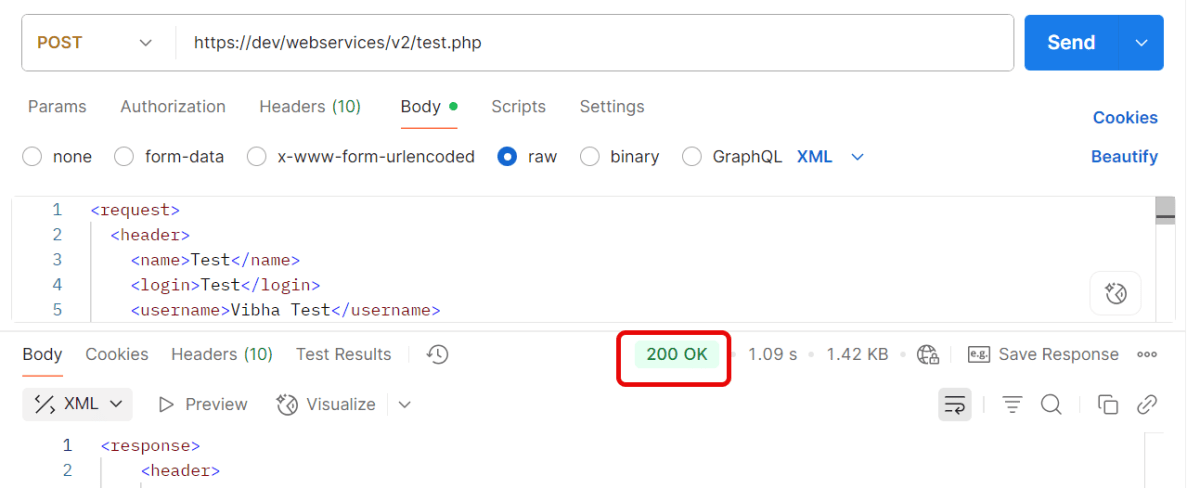The width and height of the screenshot is (1200, 488).
Task: Copy the response body to clipboard
Action: click(x=1107, y=404)
